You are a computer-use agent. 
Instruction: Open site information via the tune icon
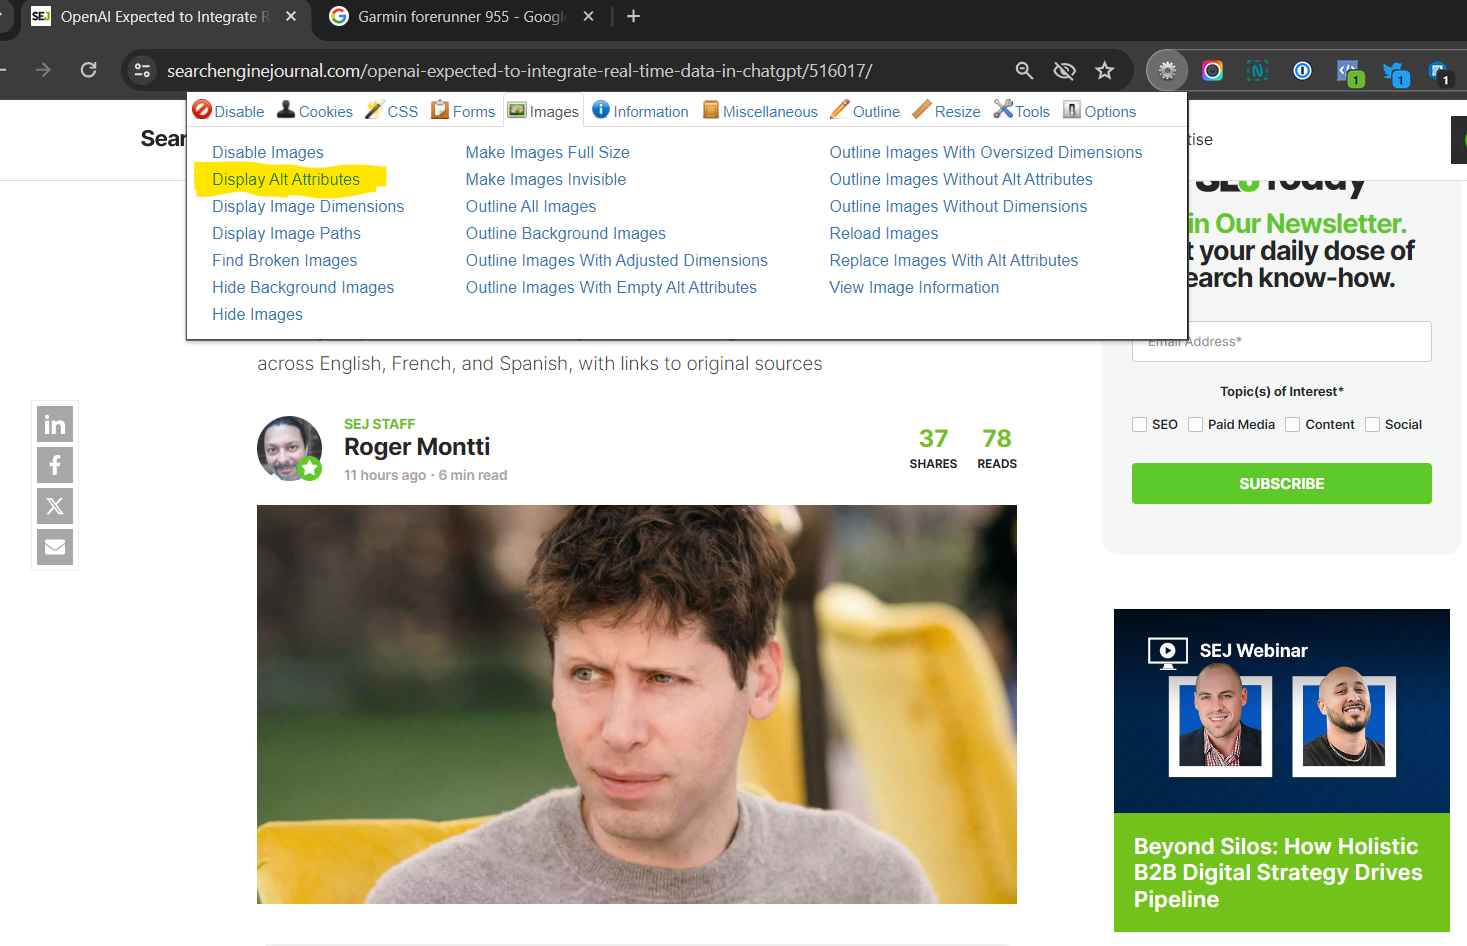(x=142, y=70)
